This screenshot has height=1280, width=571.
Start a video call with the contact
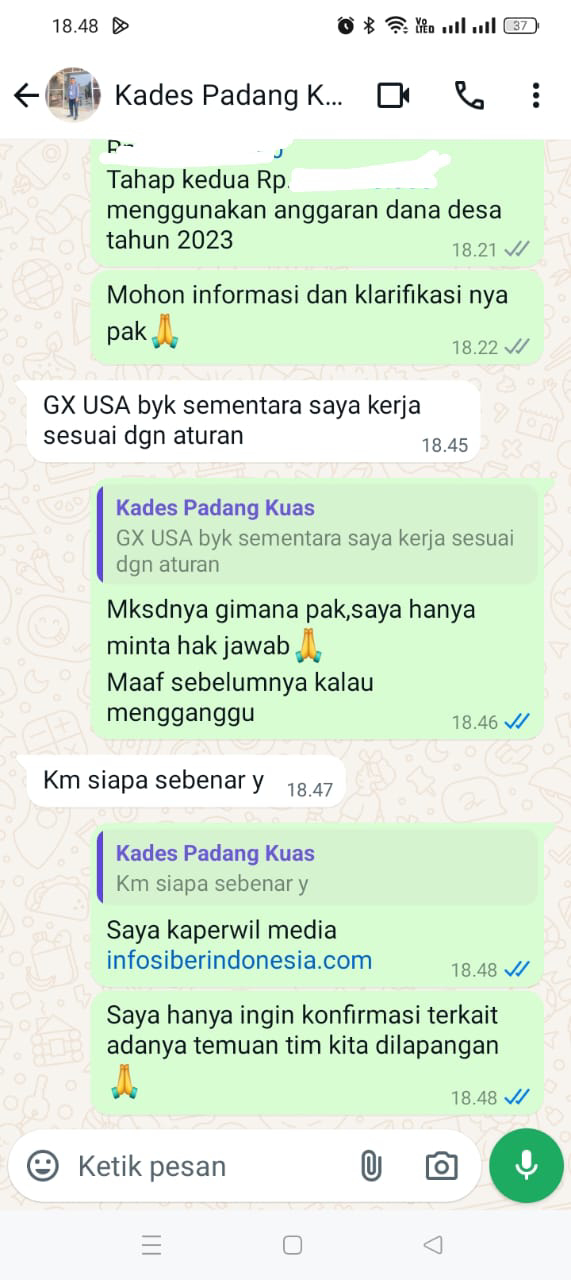pos(394,95)
